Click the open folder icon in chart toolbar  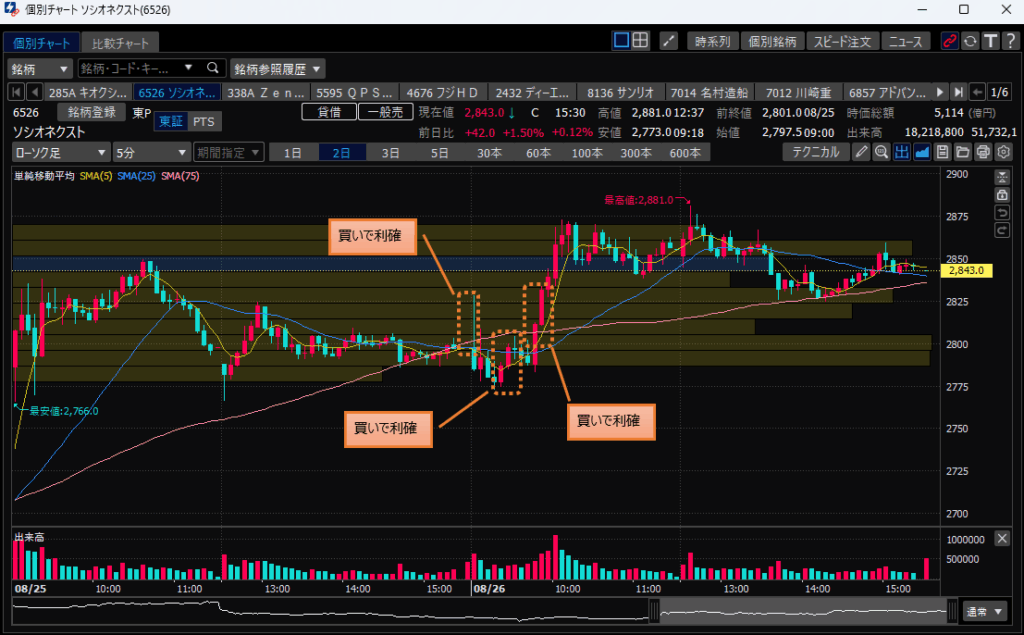coord(963,152)
